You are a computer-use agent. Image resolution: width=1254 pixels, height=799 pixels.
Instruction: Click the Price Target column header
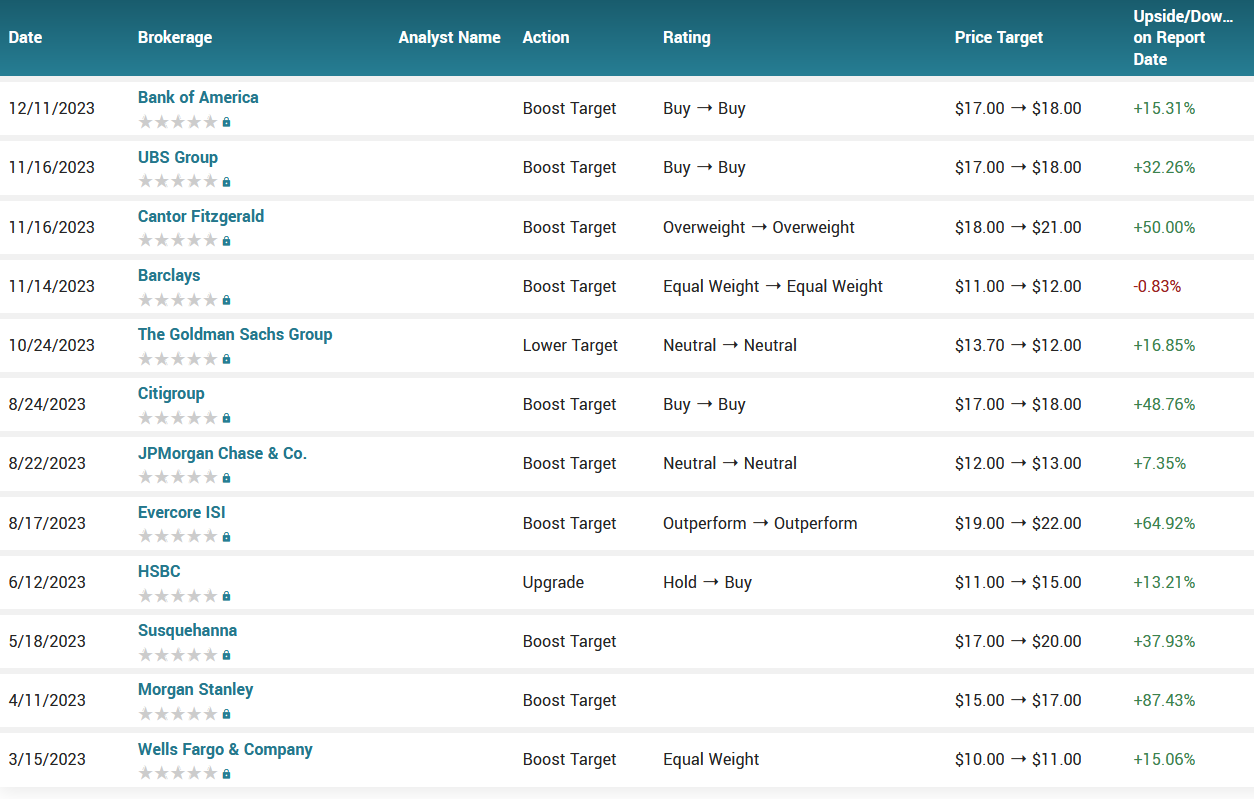click(999, 37)
